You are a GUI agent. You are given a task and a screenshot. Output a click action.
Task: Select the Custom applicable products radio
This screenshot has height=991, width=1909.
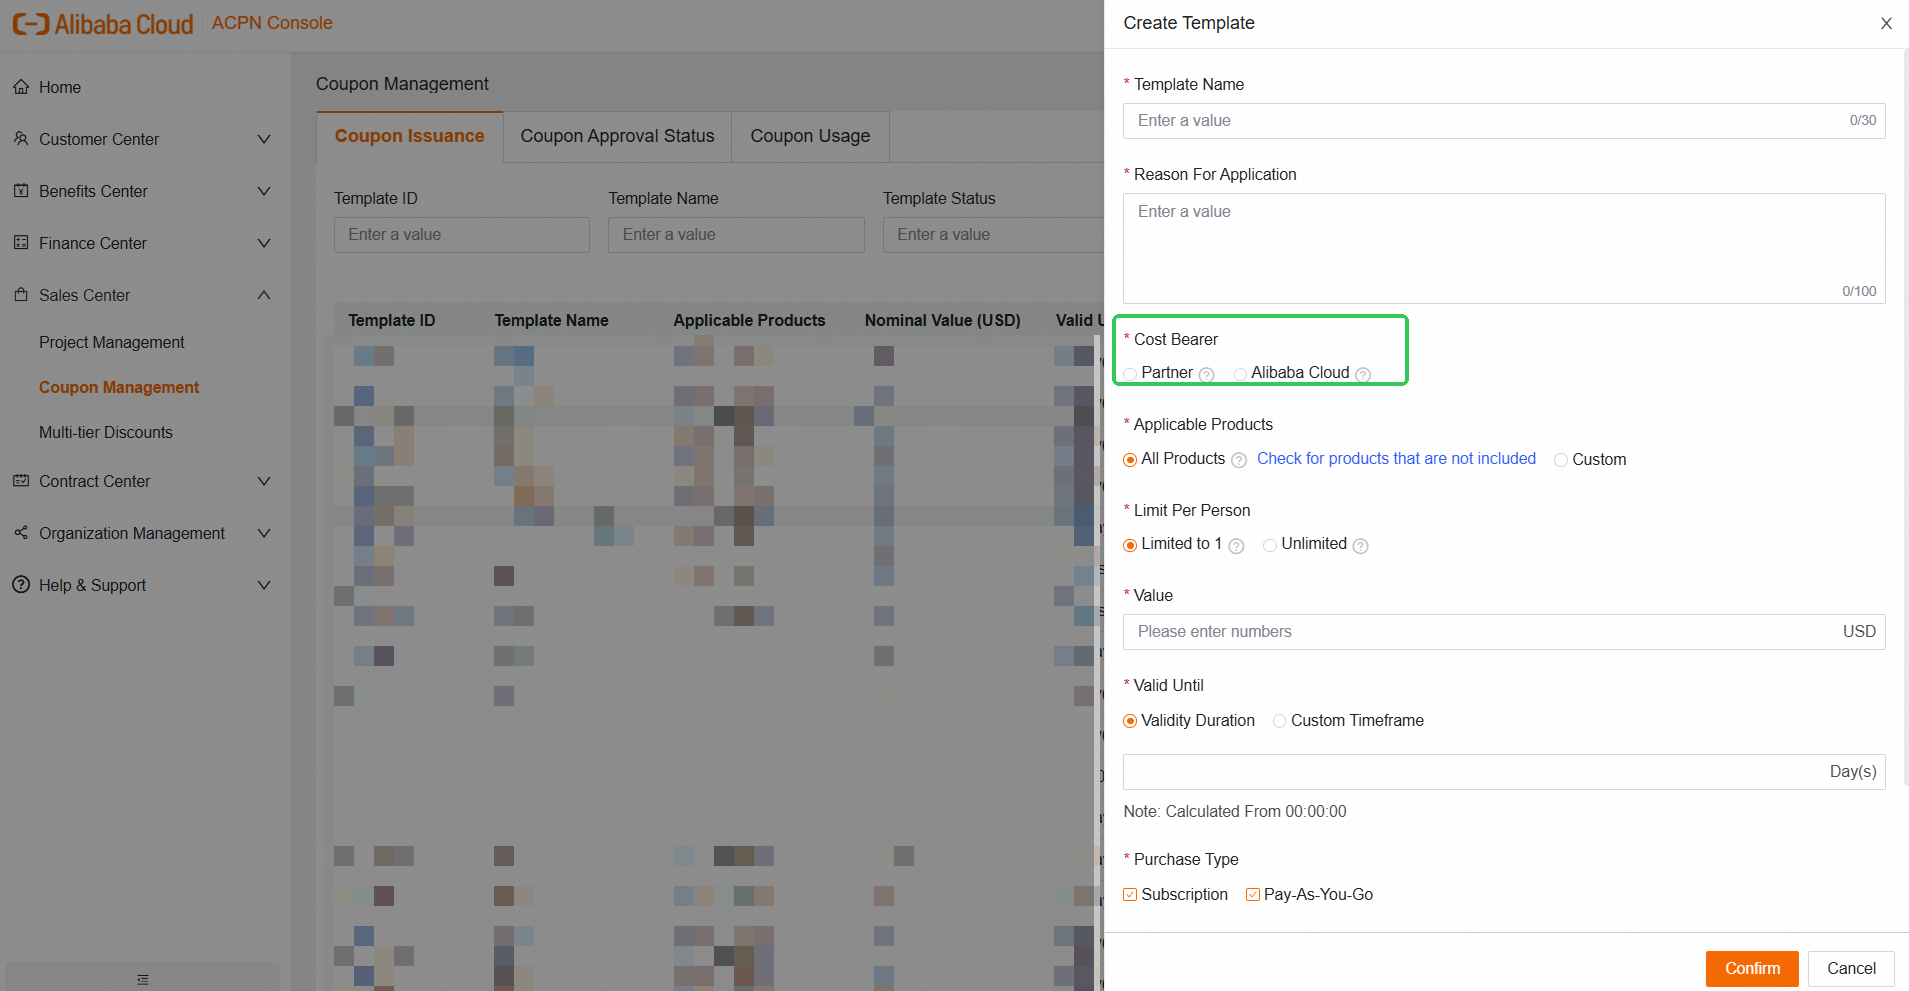1561,460
